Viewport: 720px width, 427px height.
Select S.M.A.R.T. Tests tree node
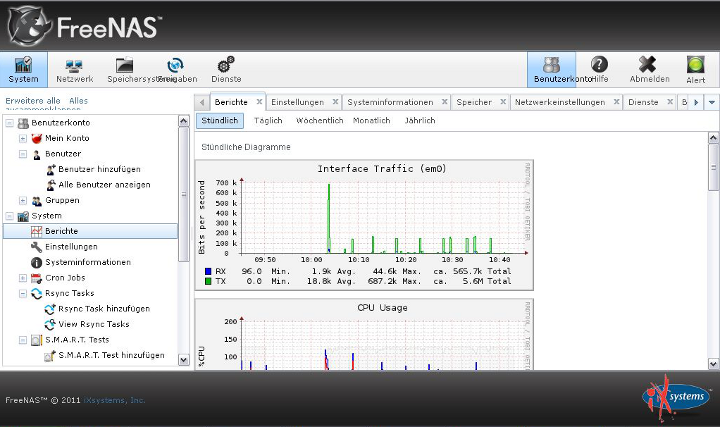tap(77, 340)
